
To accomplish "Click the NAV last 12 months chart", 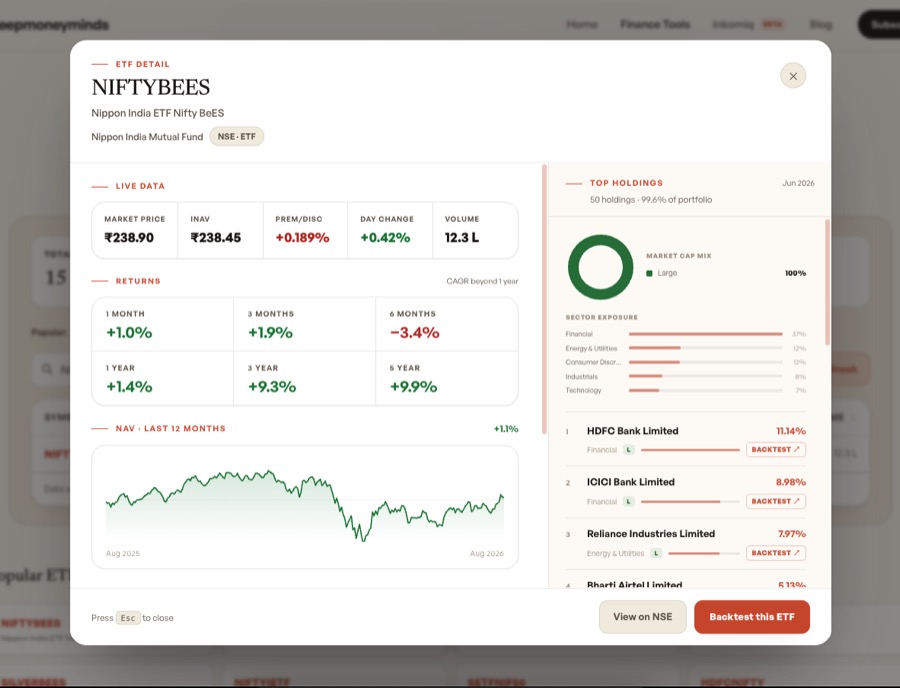I will click(305, 507).
